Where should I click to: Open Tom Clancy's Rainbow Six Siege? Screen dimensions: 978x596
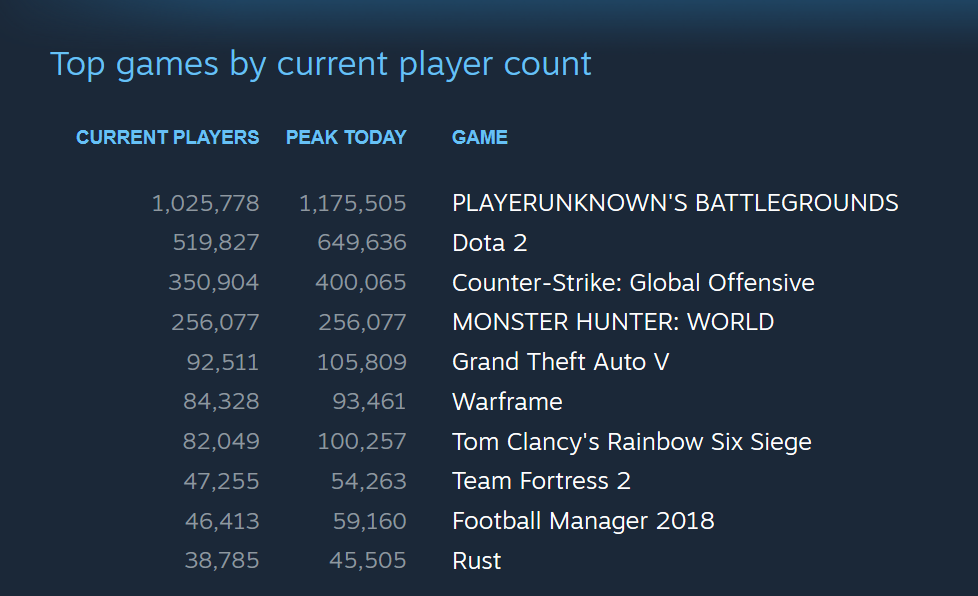click(631, 442)
